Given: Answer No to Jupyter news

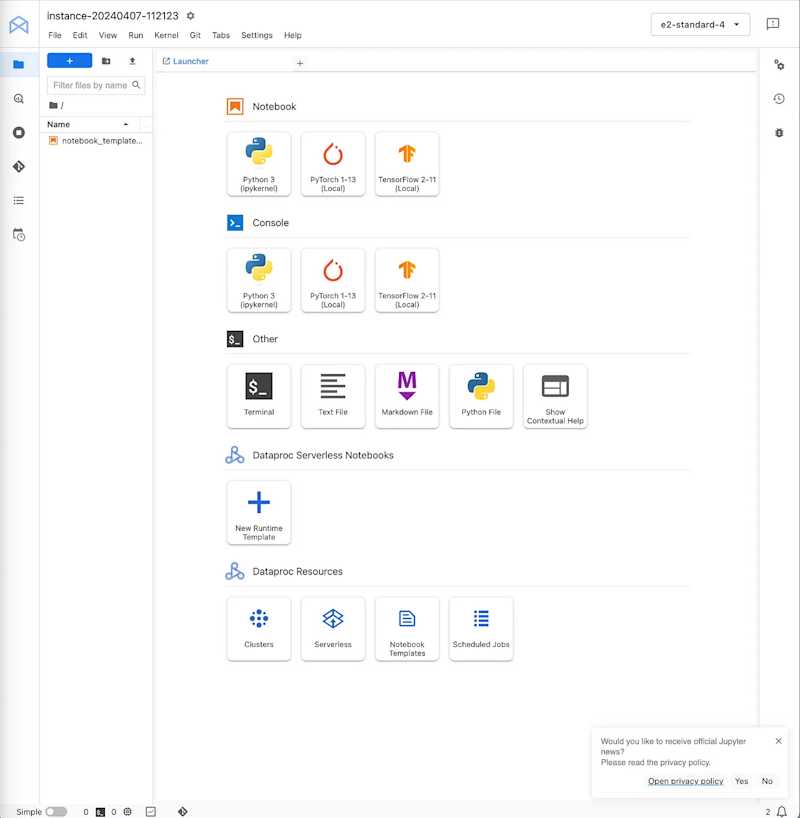Looking at the screenshot, I should click(767, 781).
